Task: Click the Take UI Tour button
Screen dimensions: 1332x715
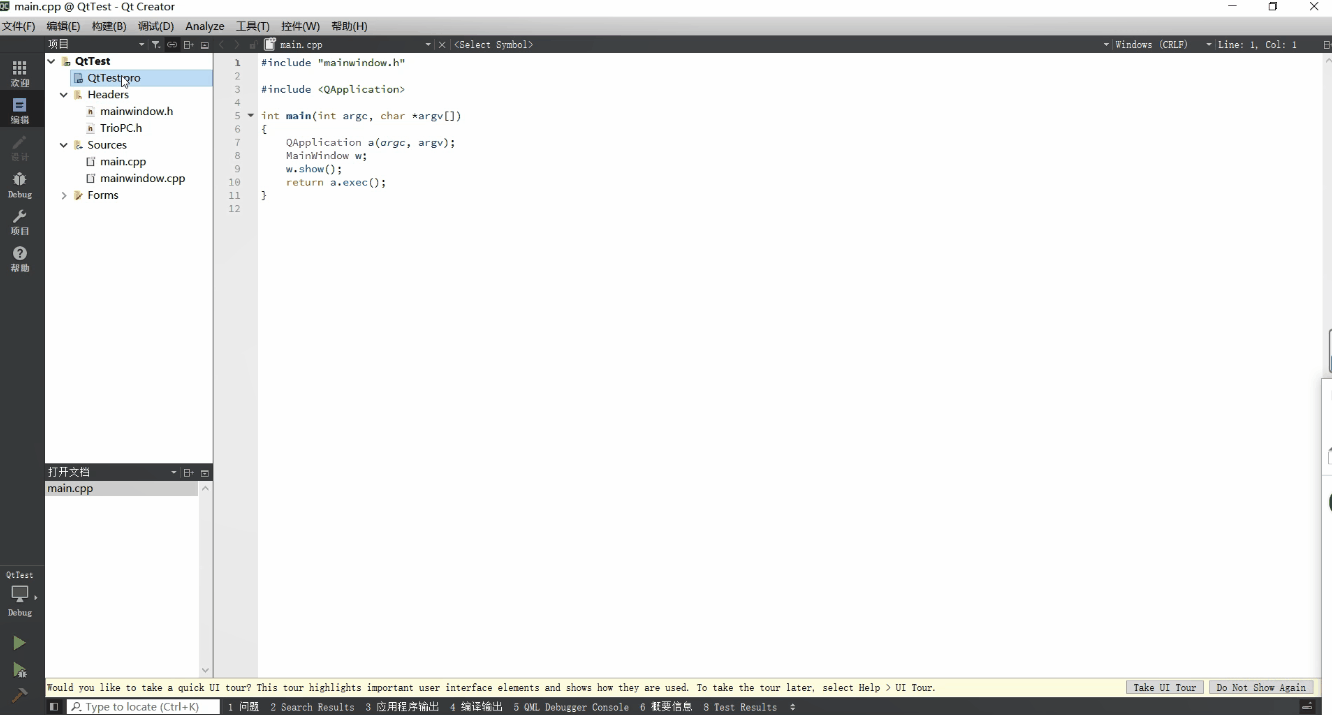Action: [1164, 688]
